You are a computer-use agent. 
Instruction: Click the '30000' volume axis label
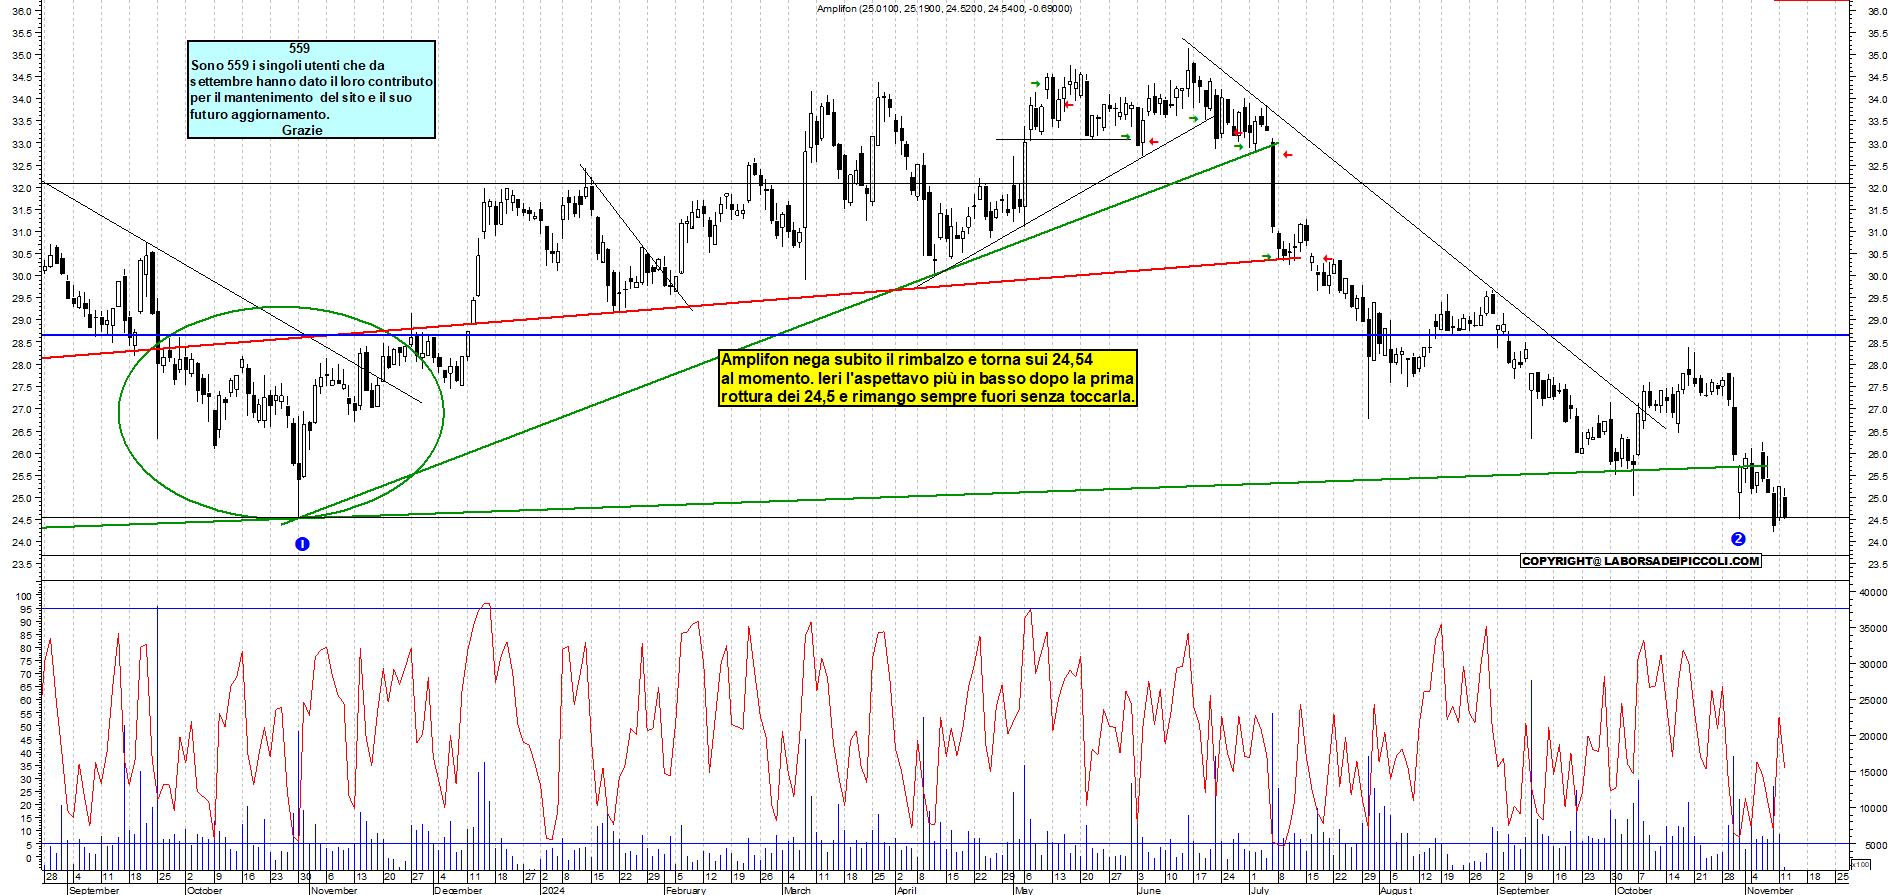coord(1873,665)
